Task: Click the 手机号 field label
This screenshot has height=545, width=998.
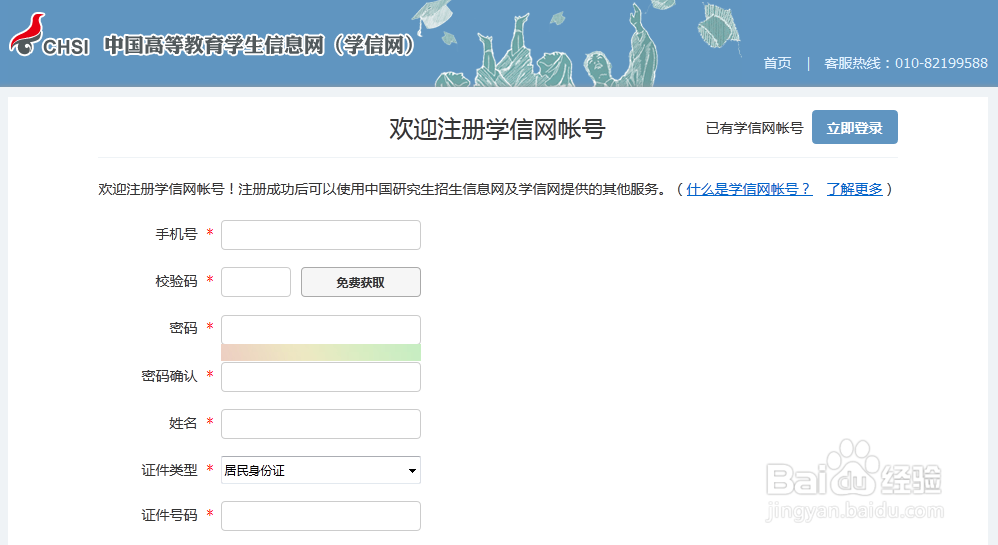Action: click(x=176, y=234)
